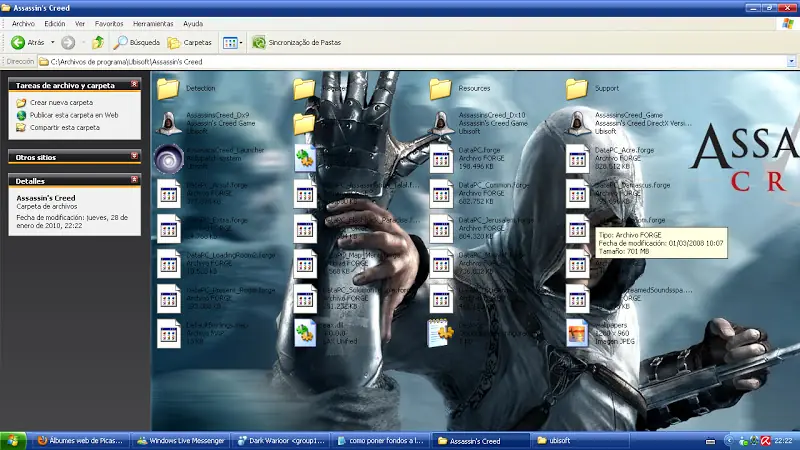The width and height of the screenshot is (800, 450).
Task: Switch to ubisoft folder taskbar button
Action: click(581, 441)
